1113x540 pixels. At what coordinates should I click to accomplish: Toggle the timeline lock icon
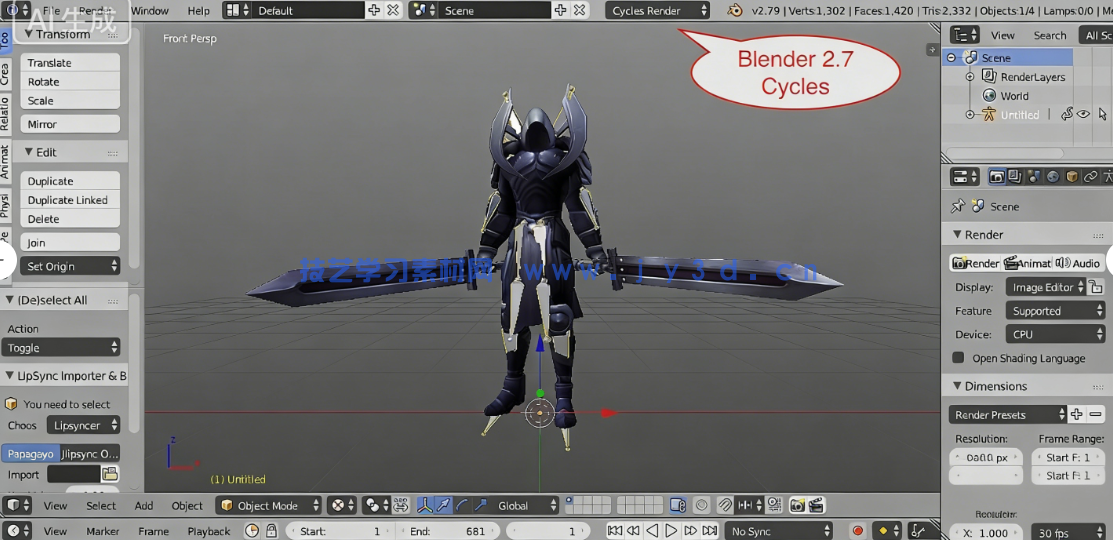point(270,531)
